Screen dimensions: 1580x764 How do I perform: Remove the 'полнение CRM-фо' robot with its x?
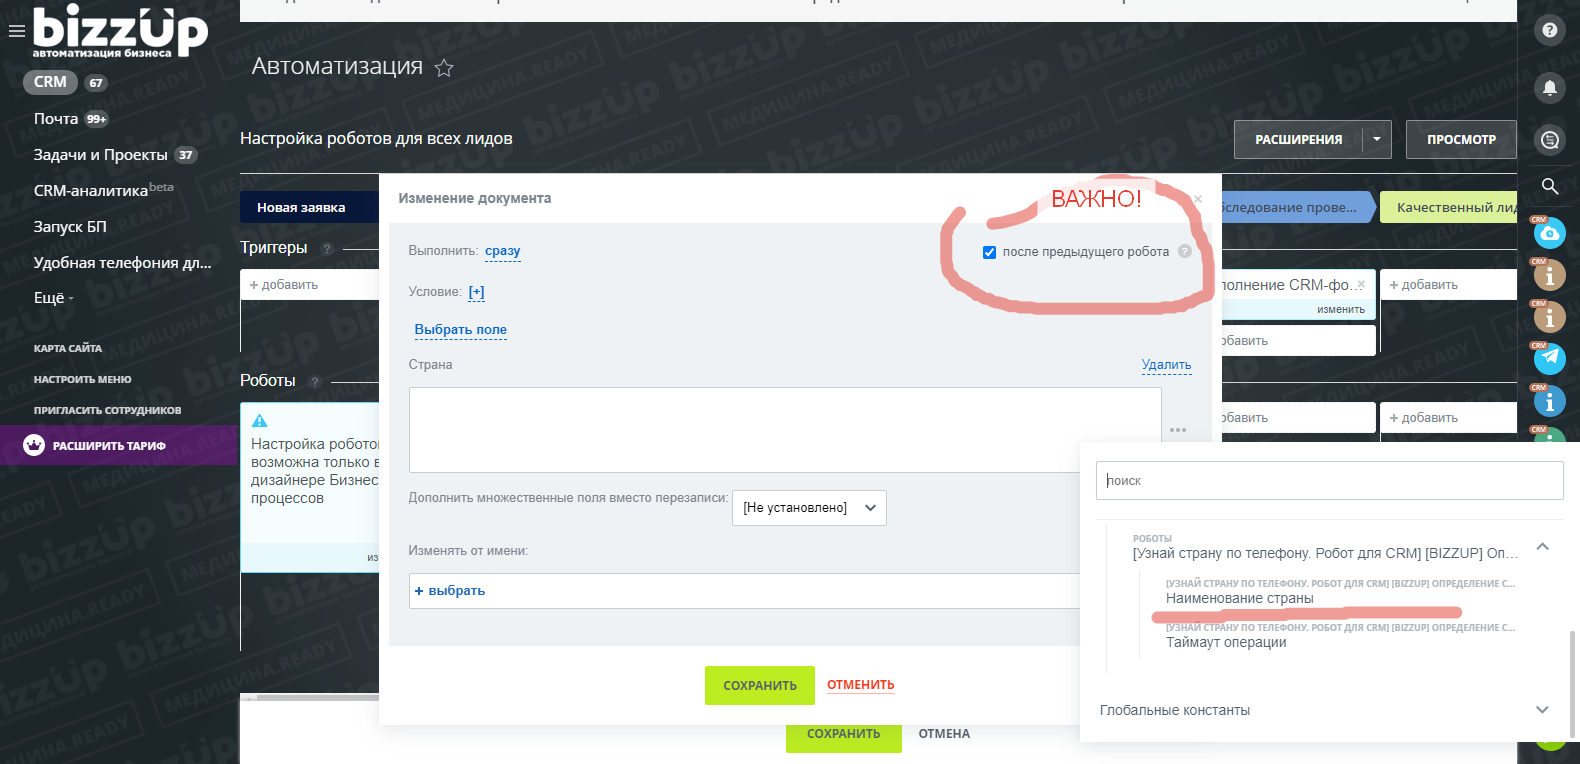coord(1361,285)
